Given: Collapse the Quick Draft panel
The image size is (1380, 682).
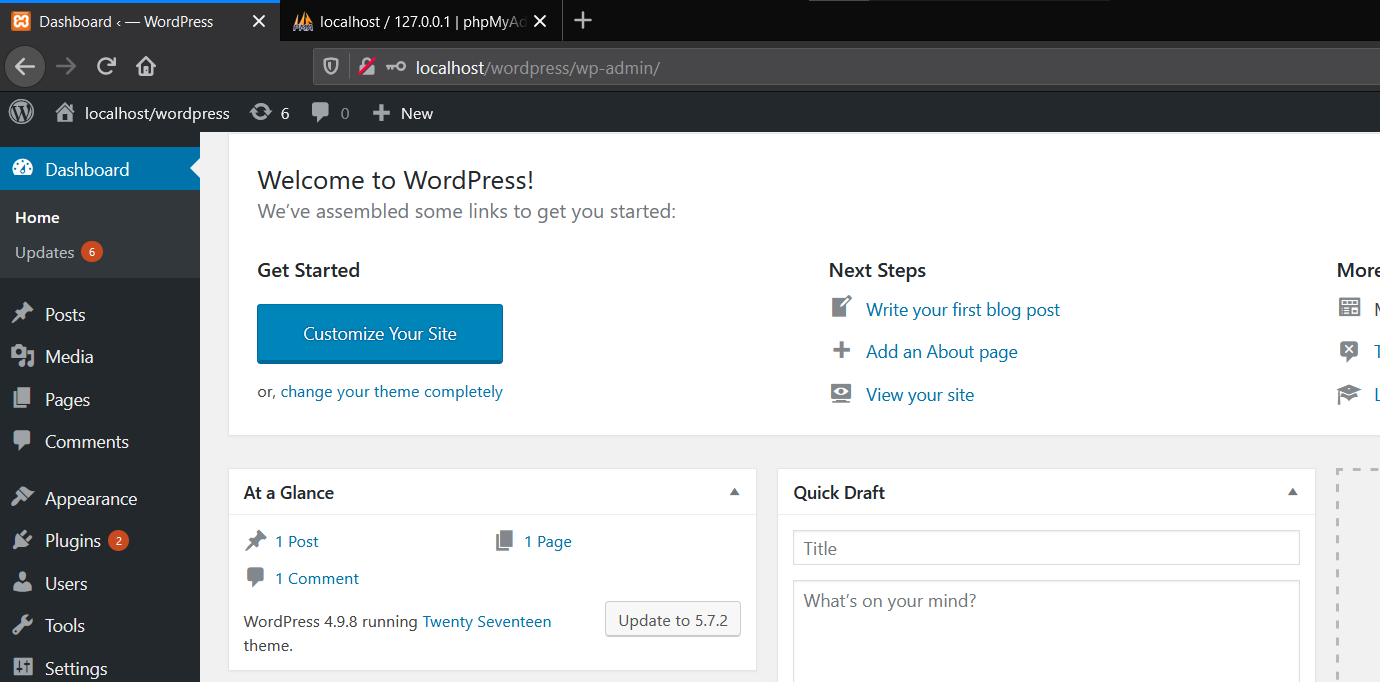Looking at the screenshot, I should click(x=1292, y=492).
